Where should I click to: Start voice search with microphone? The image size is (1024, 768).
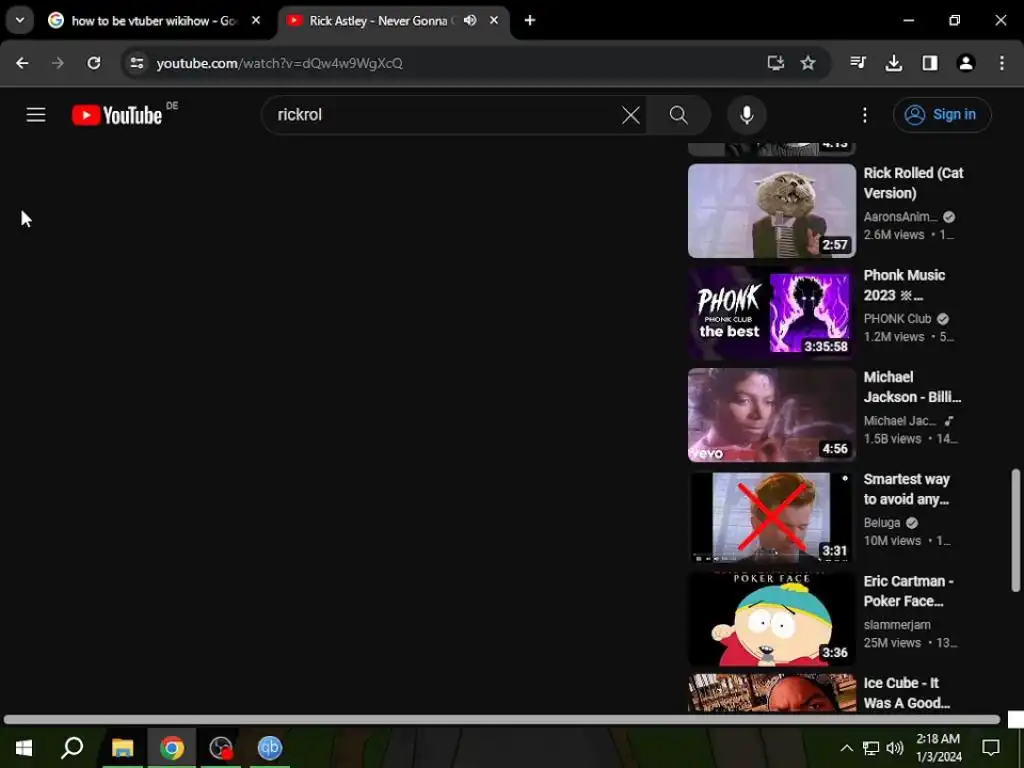coord(746,115)
